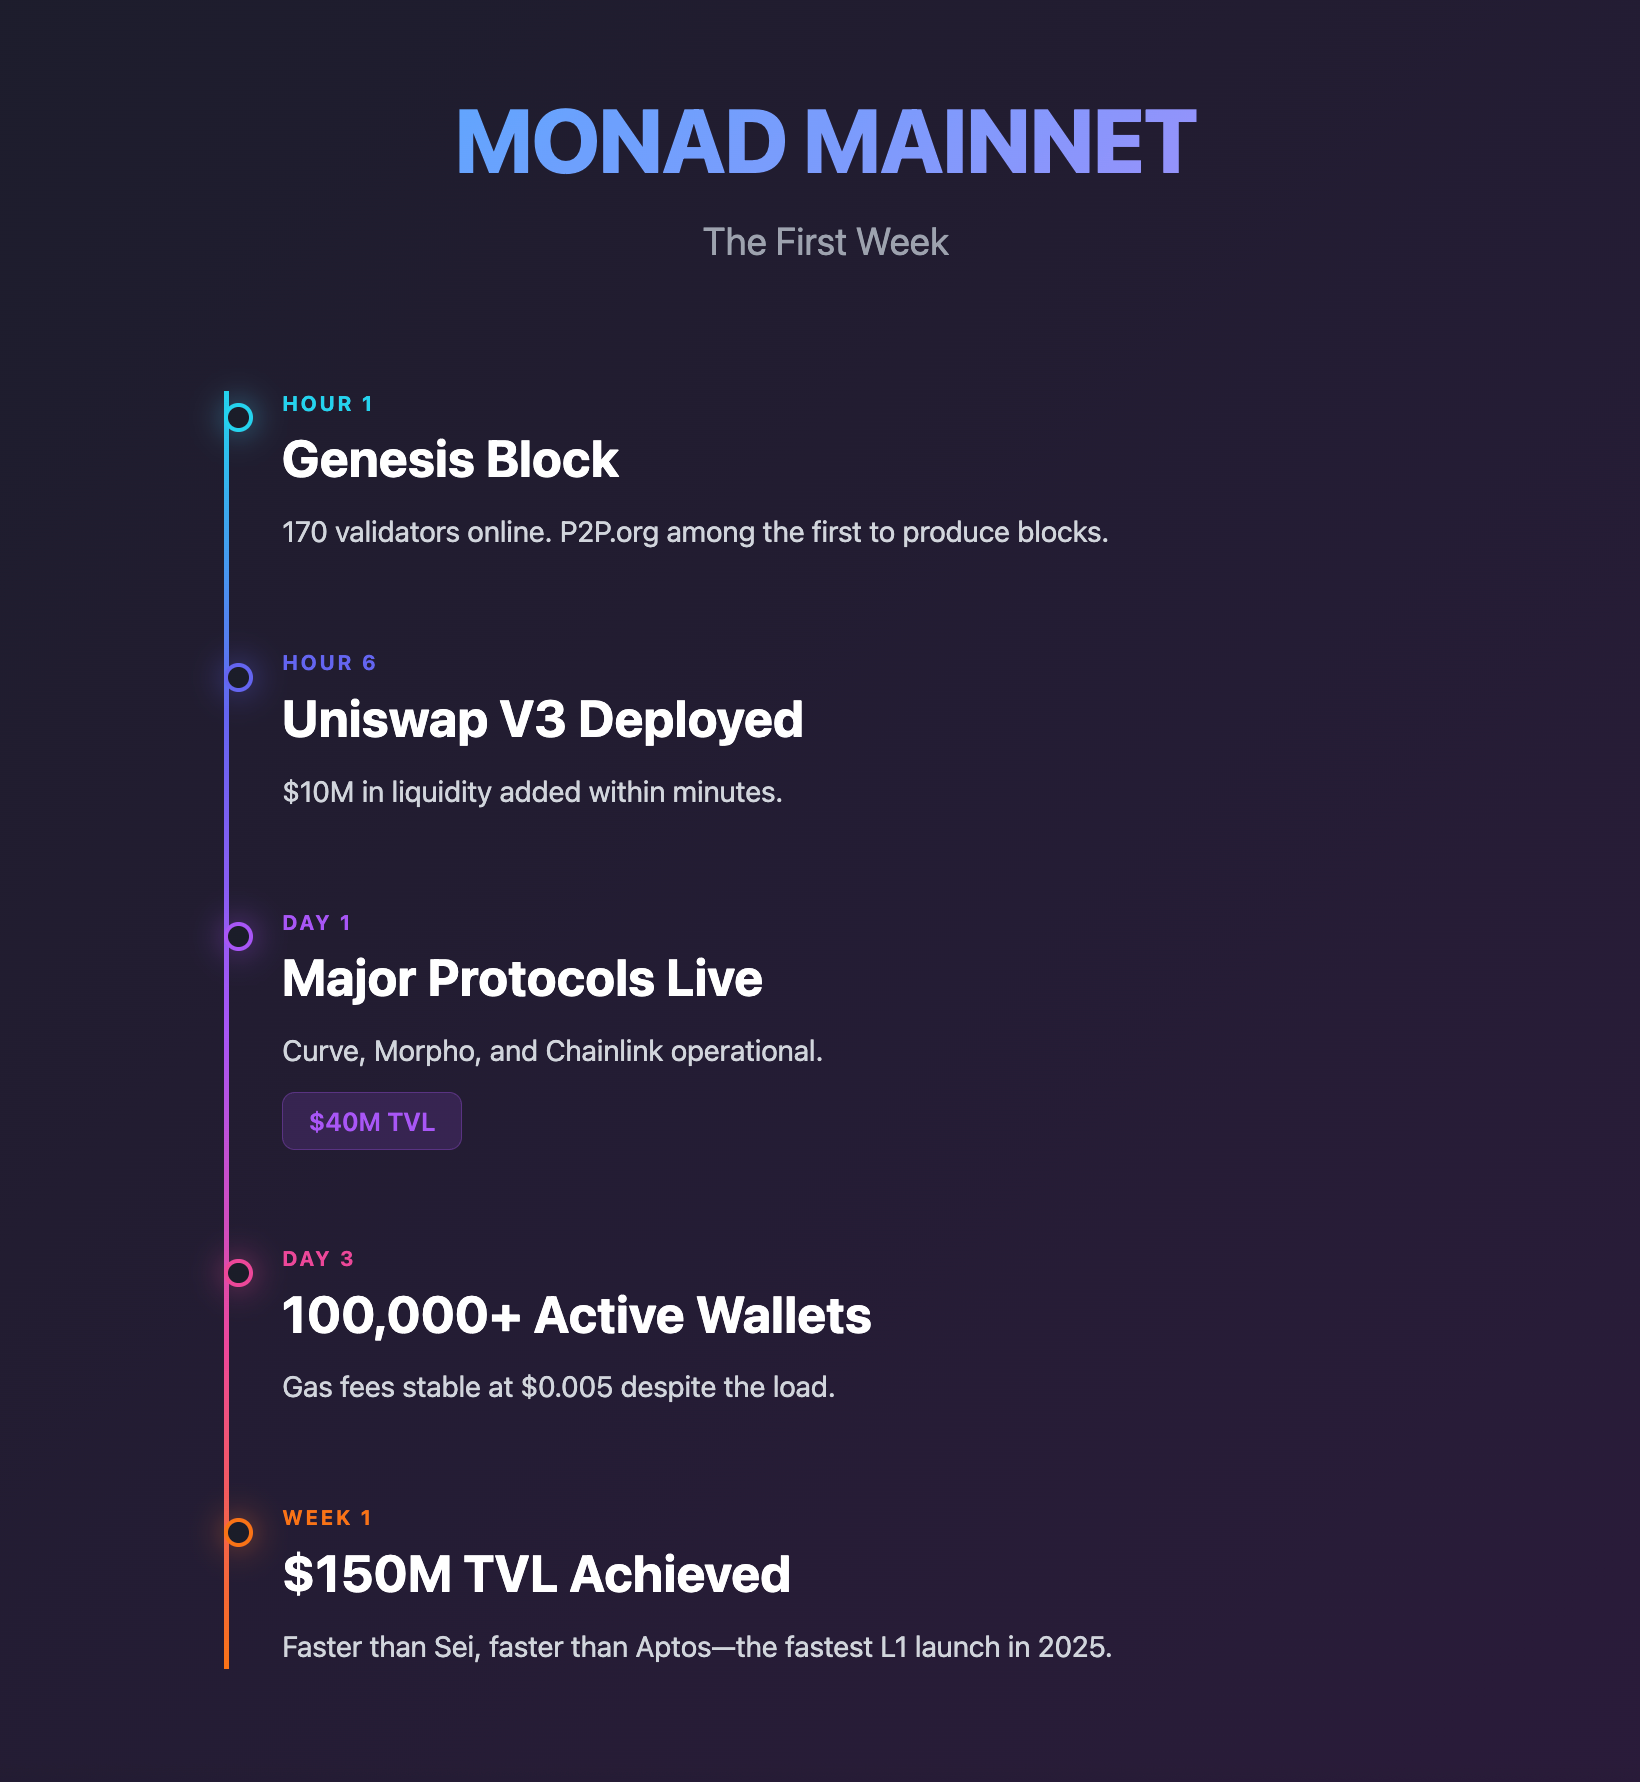Select the $150M TVL Achieved heading
This screenshot has width=1640, height=1782.
(536, 1575)
